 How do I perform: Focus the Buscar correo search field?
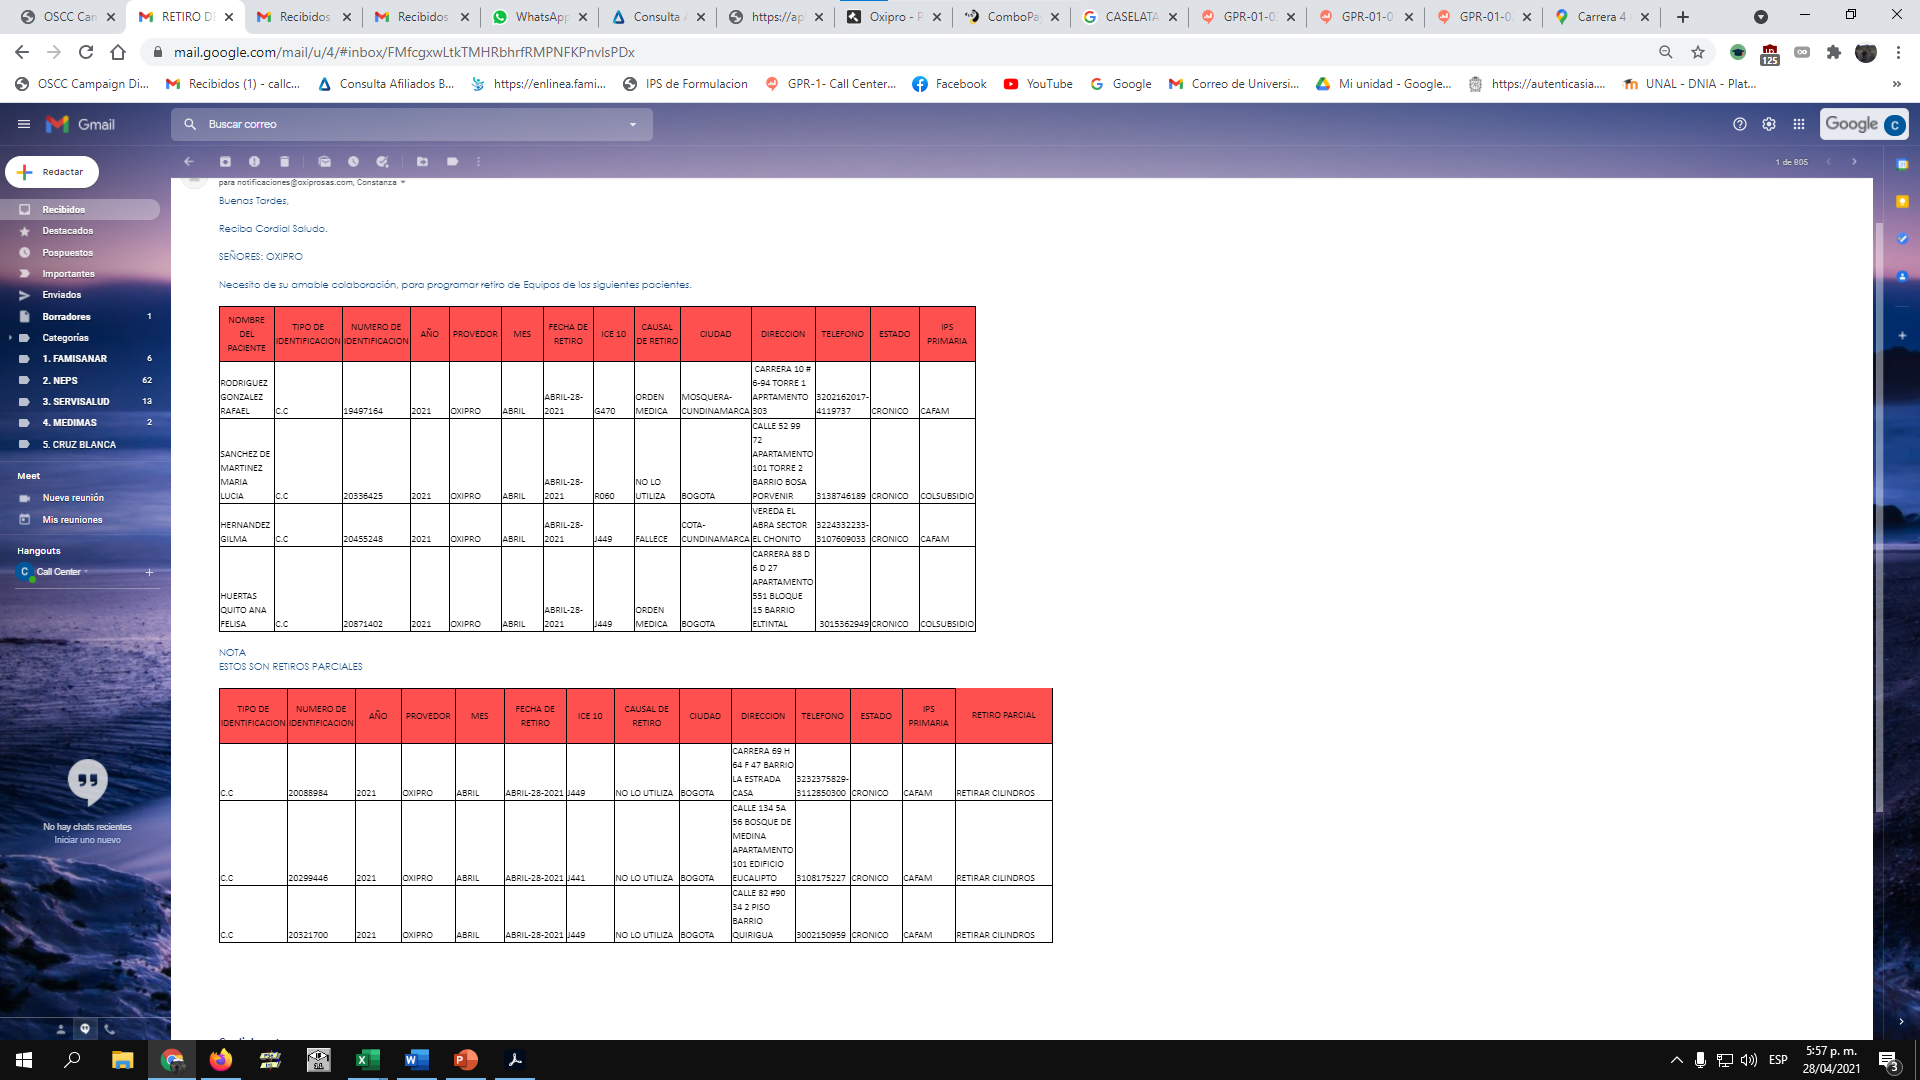[x=410, y=124]
